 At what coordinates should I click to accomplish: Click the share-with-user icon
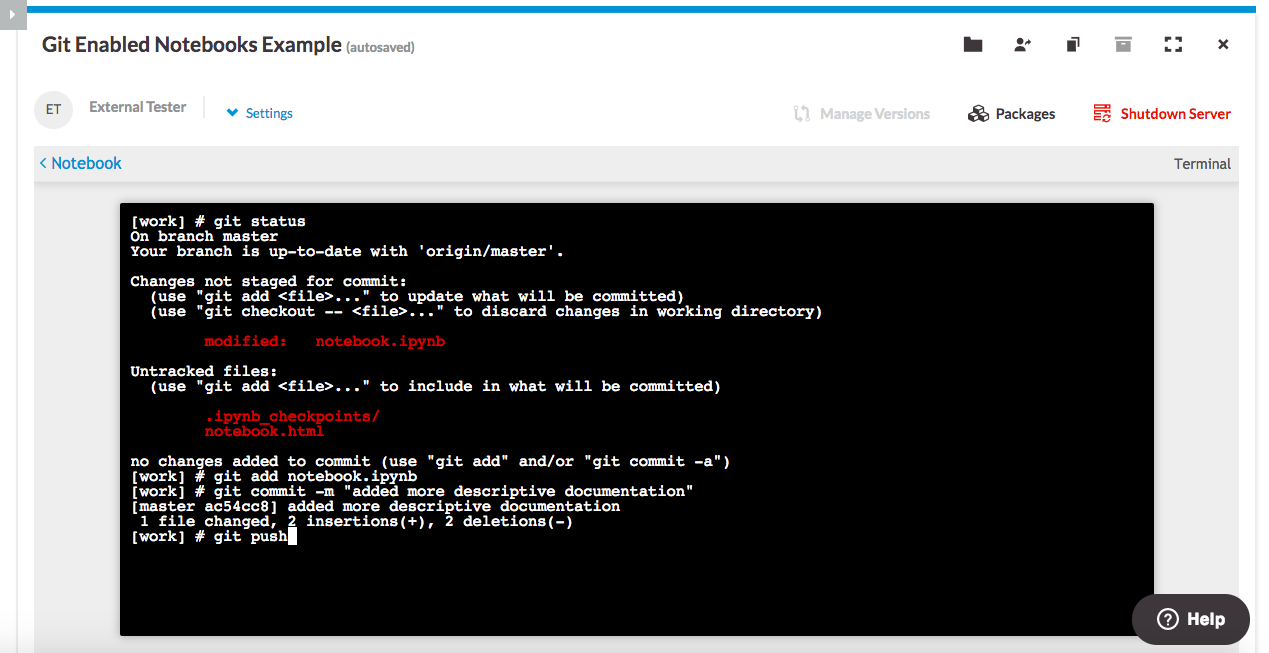pos(1022,45)
